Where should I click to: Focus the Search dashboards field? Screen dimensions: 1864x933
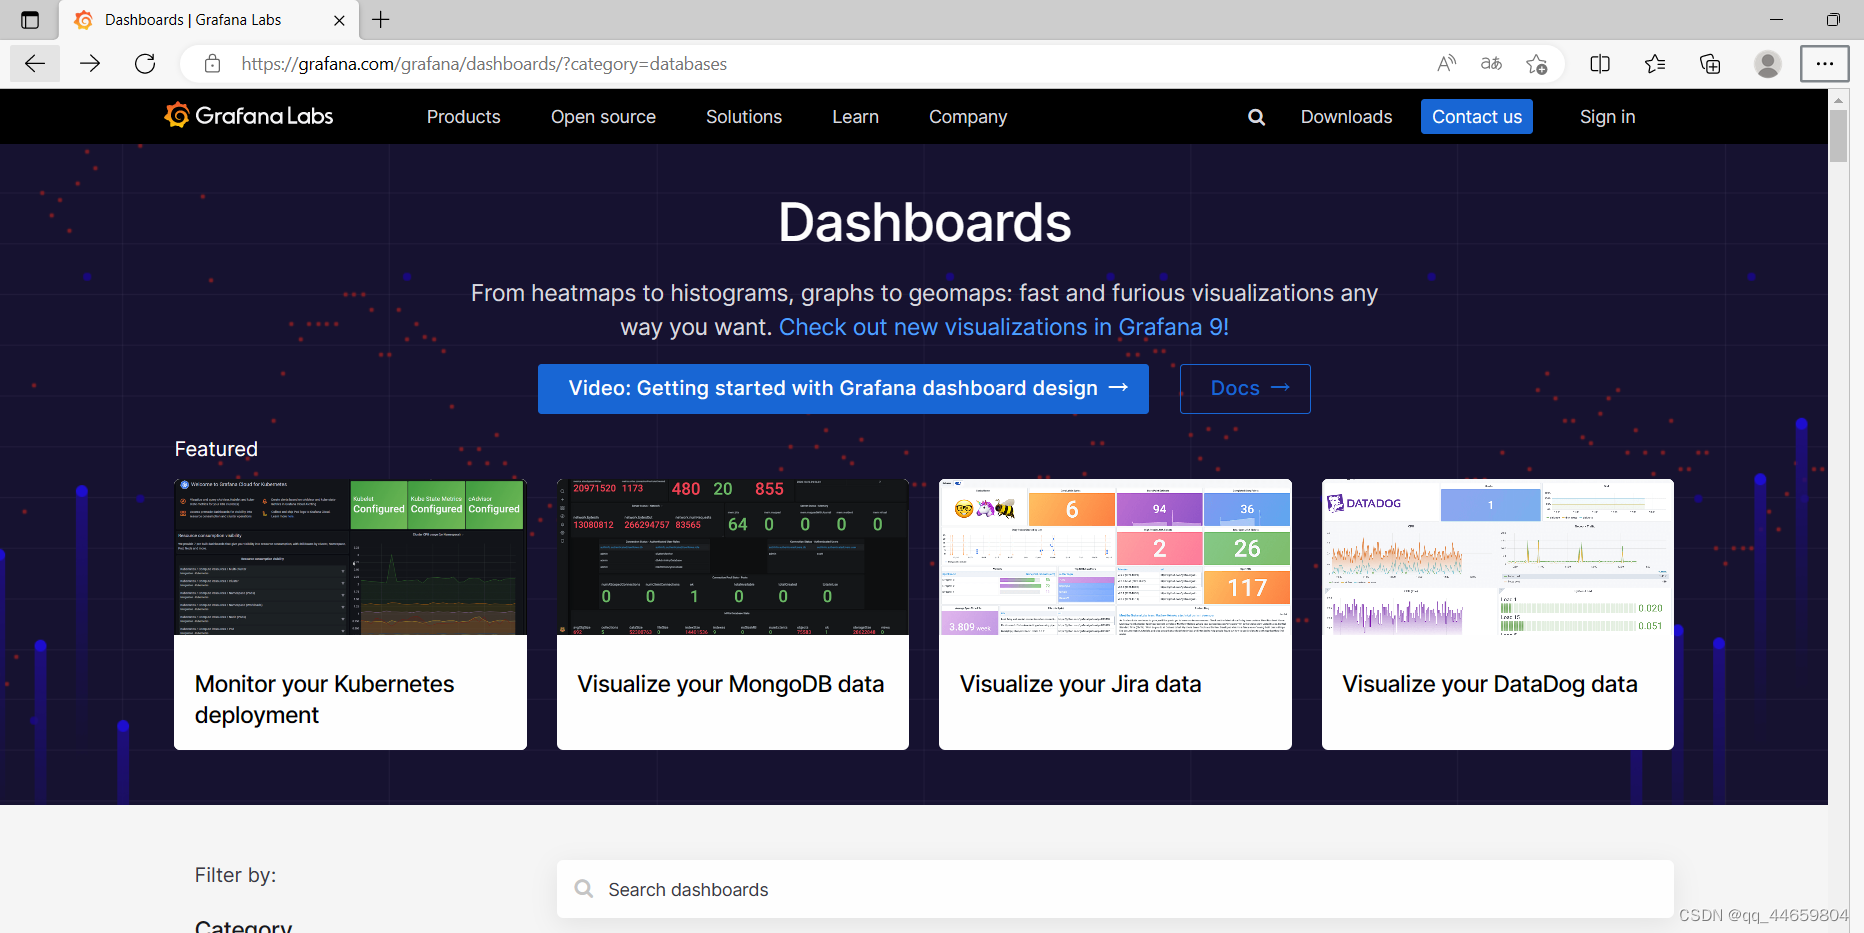[x=1115, y=889]
